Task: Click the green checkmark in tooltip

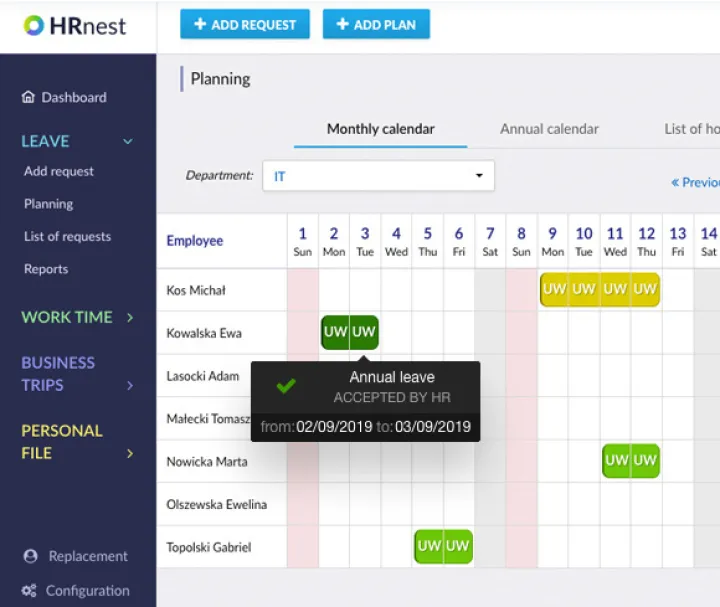Action: coord(286,385)
